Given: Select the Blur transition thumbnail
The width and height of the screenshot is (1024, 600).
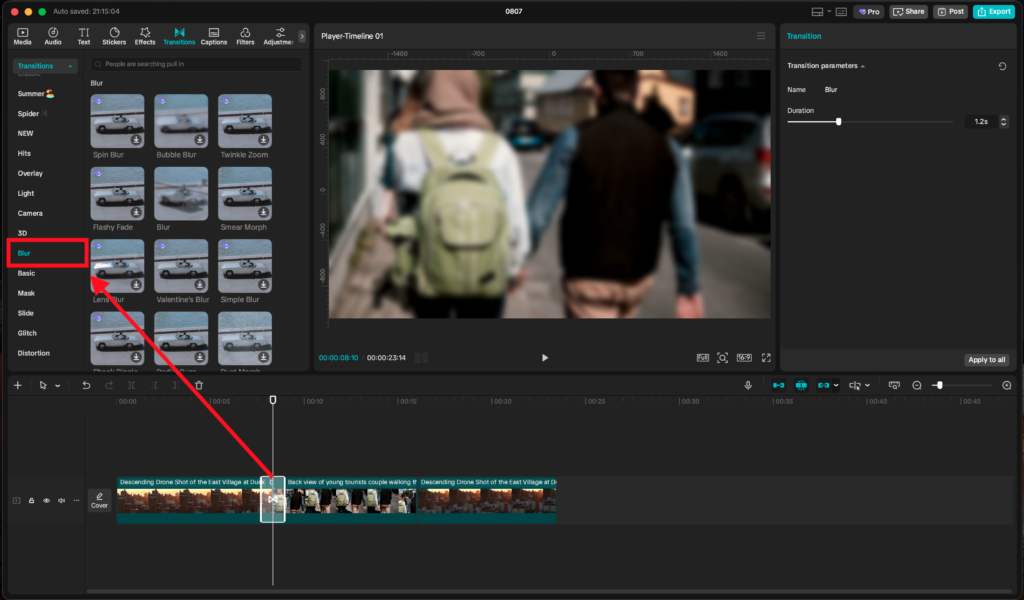Looking at the screenshot, I should click(181, 193).
